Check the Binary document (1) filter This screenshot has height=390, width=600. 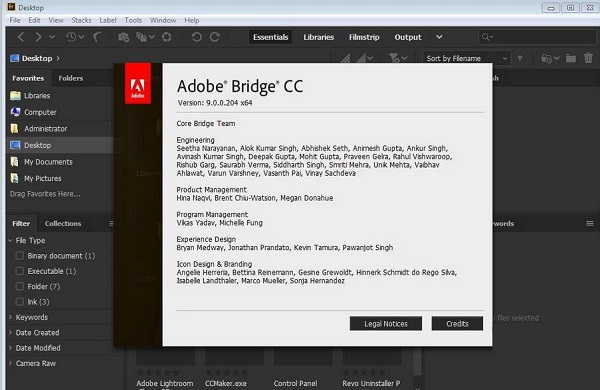pyautogui.click(x=19, y=255)
